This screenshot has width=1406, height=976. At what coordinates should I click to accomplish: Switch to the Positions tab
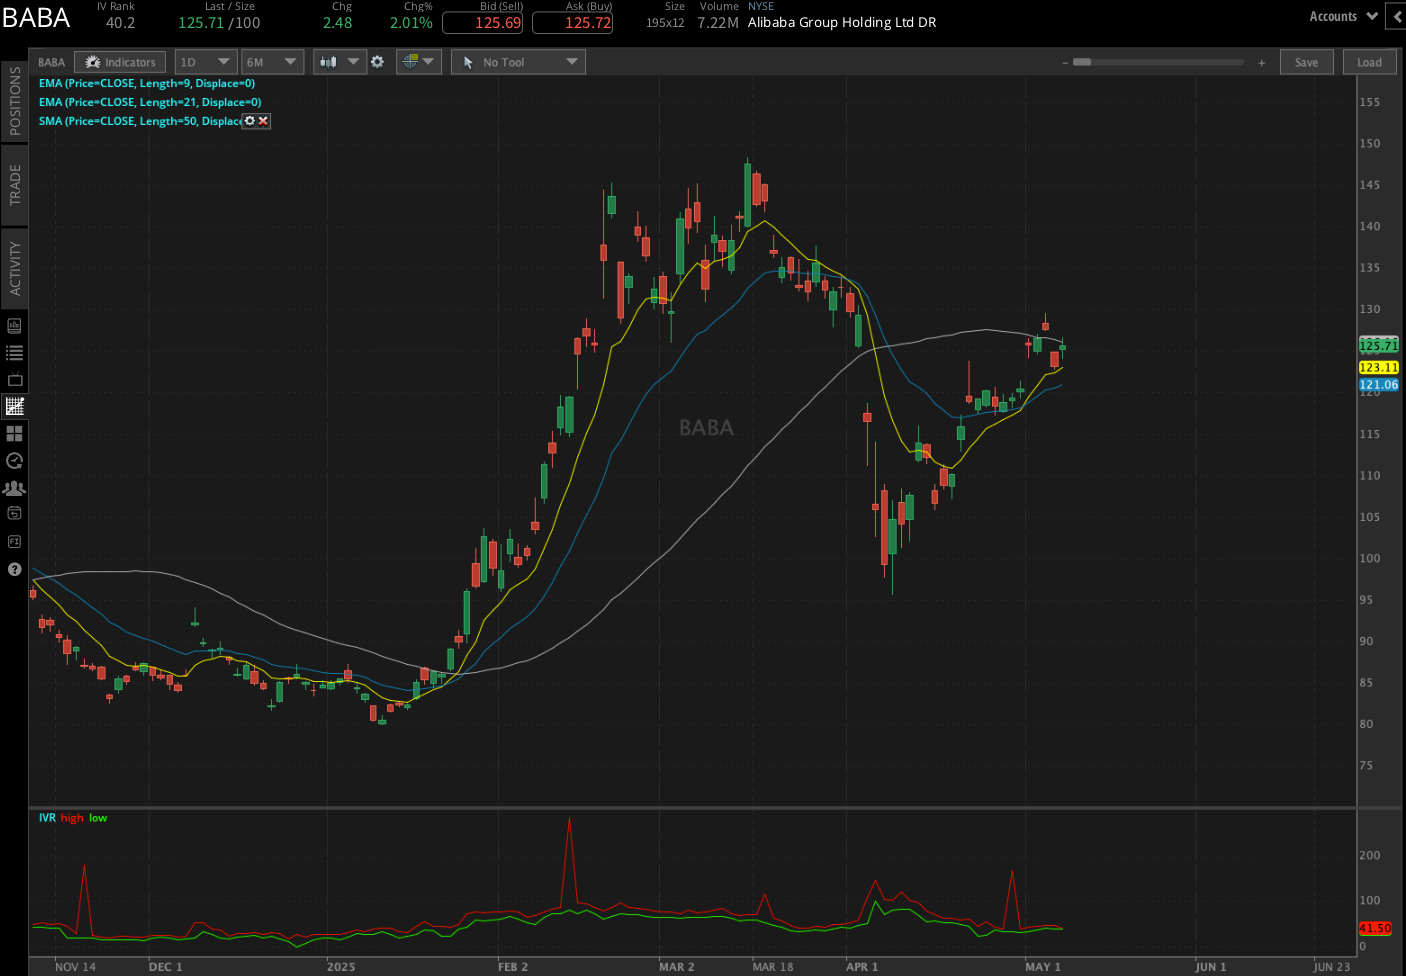pyautogui.click(x=14, y=101)
